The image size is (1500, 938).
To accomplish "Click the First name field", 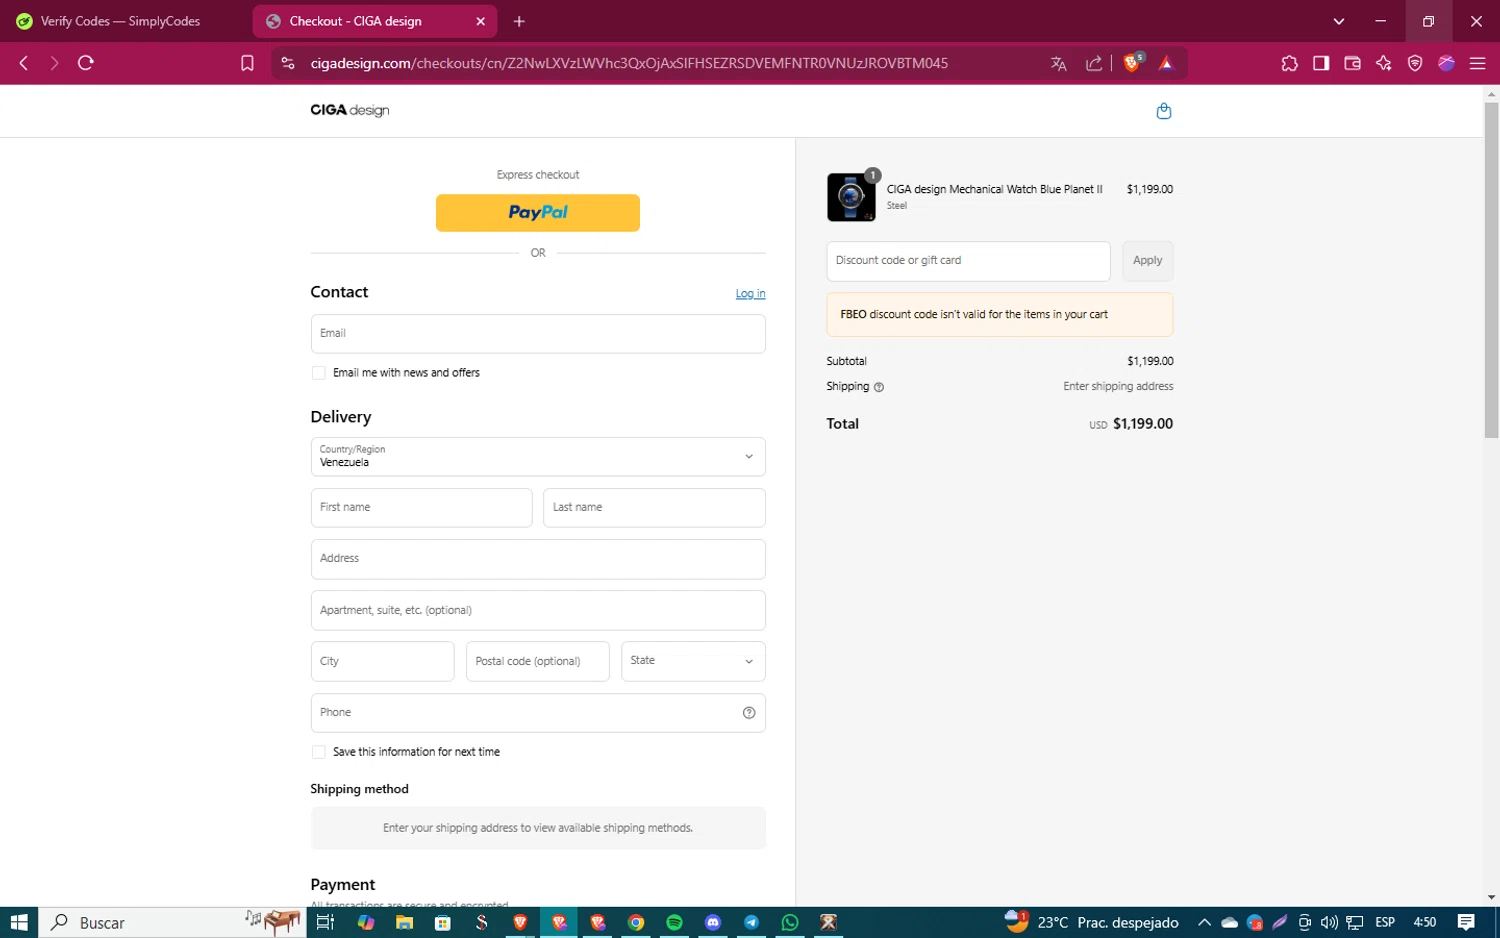I will pos(421,508).
